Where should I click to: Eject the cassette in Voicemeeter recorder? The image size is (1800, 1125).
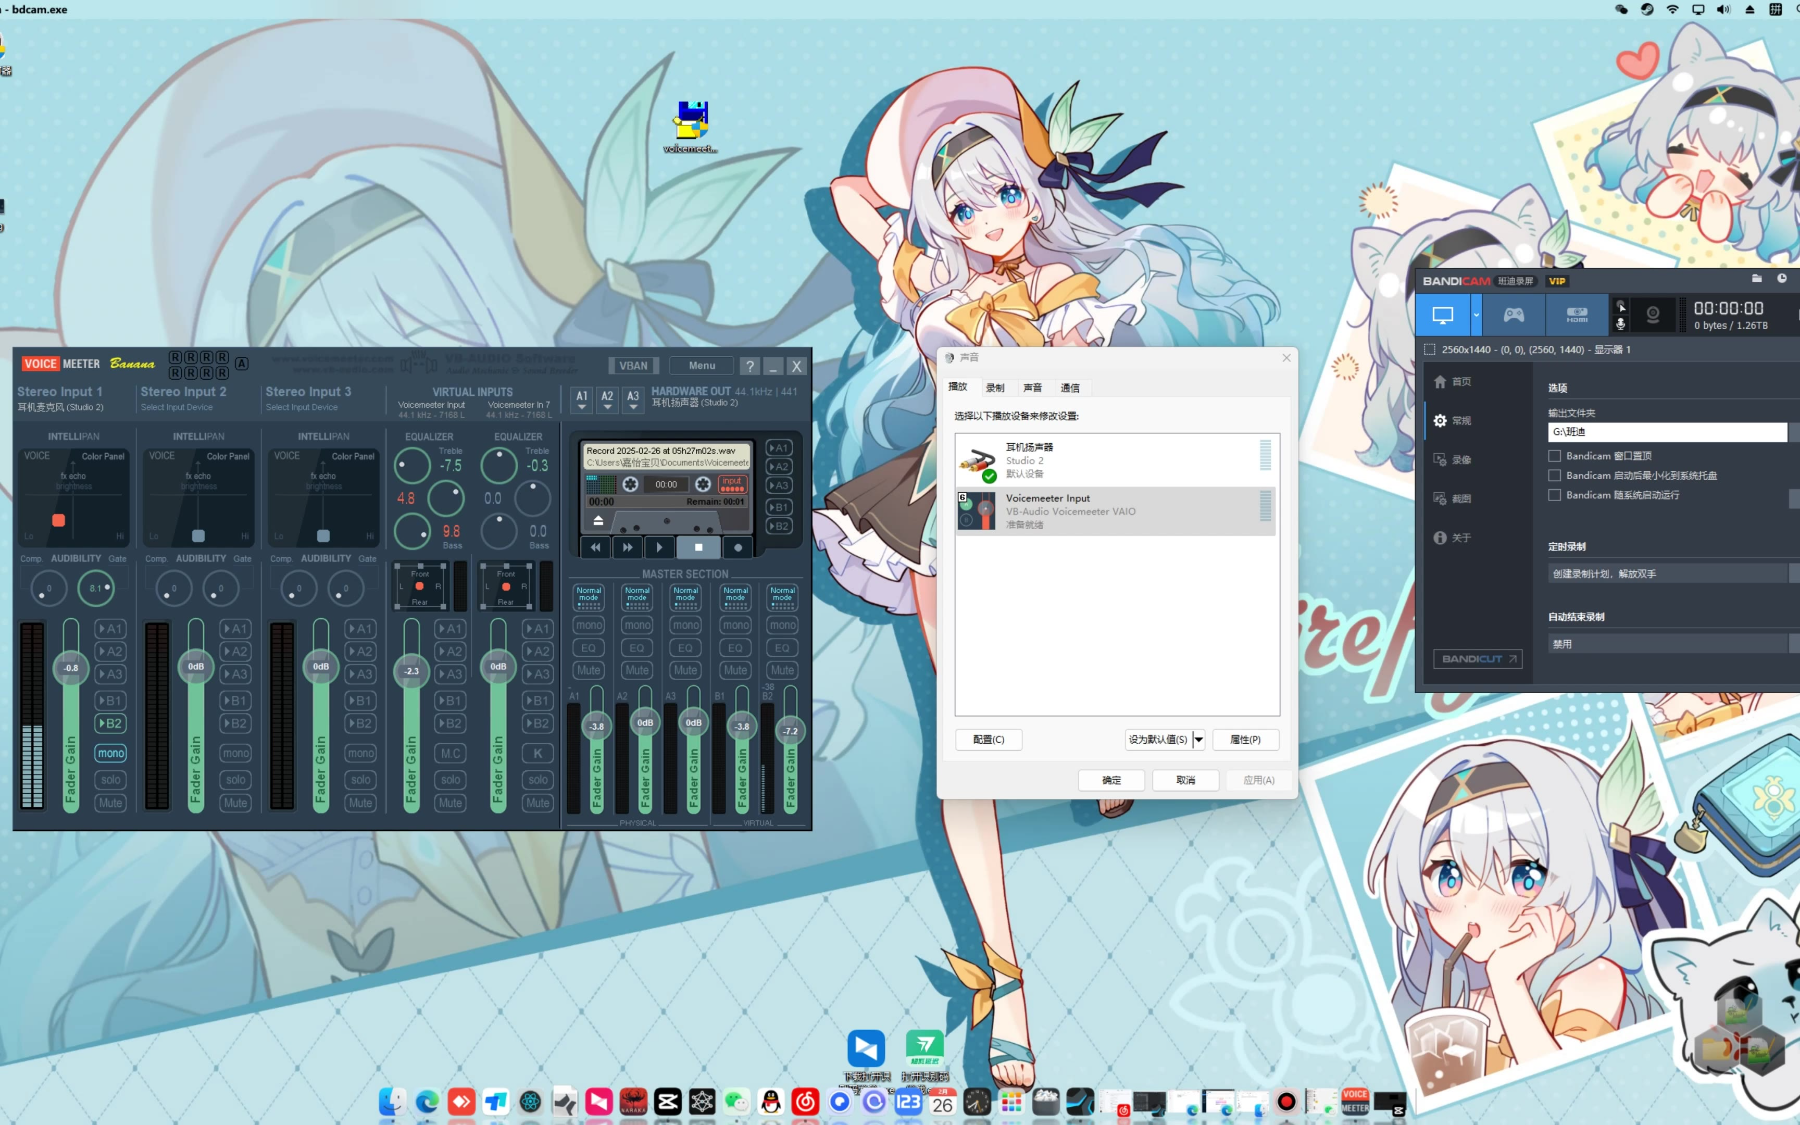[x=598, y=520]
